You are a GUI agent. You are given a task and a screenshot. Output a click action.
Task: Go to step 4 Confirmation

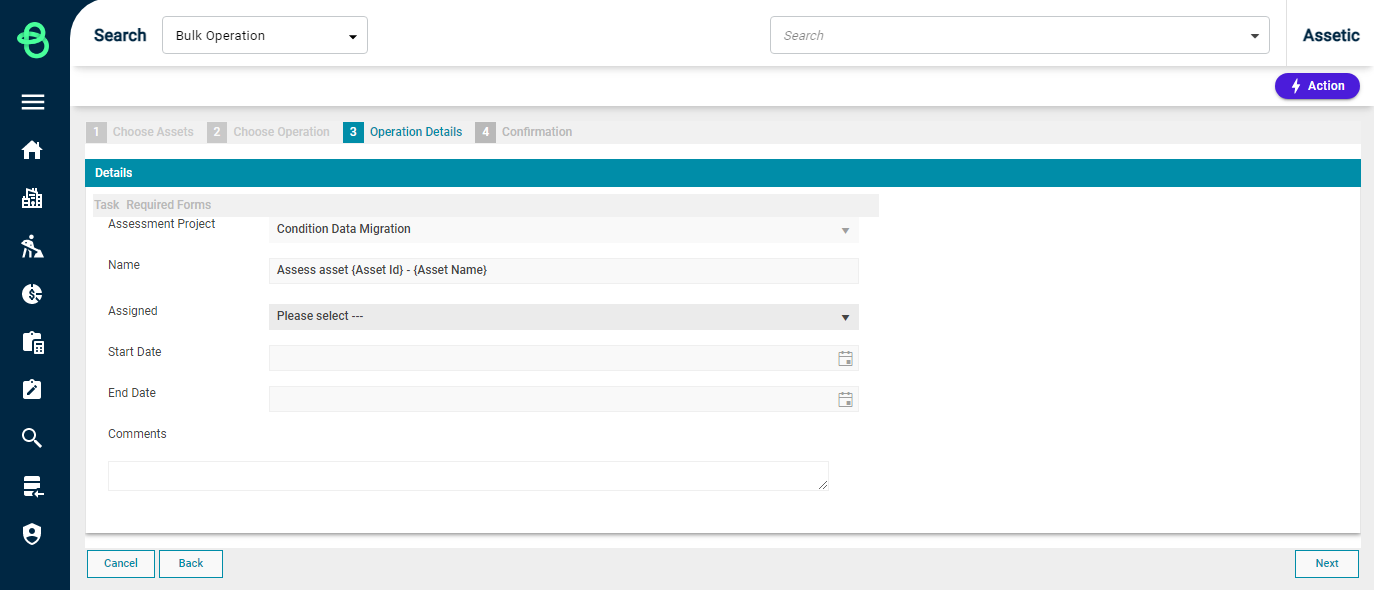tap(524, 132)
